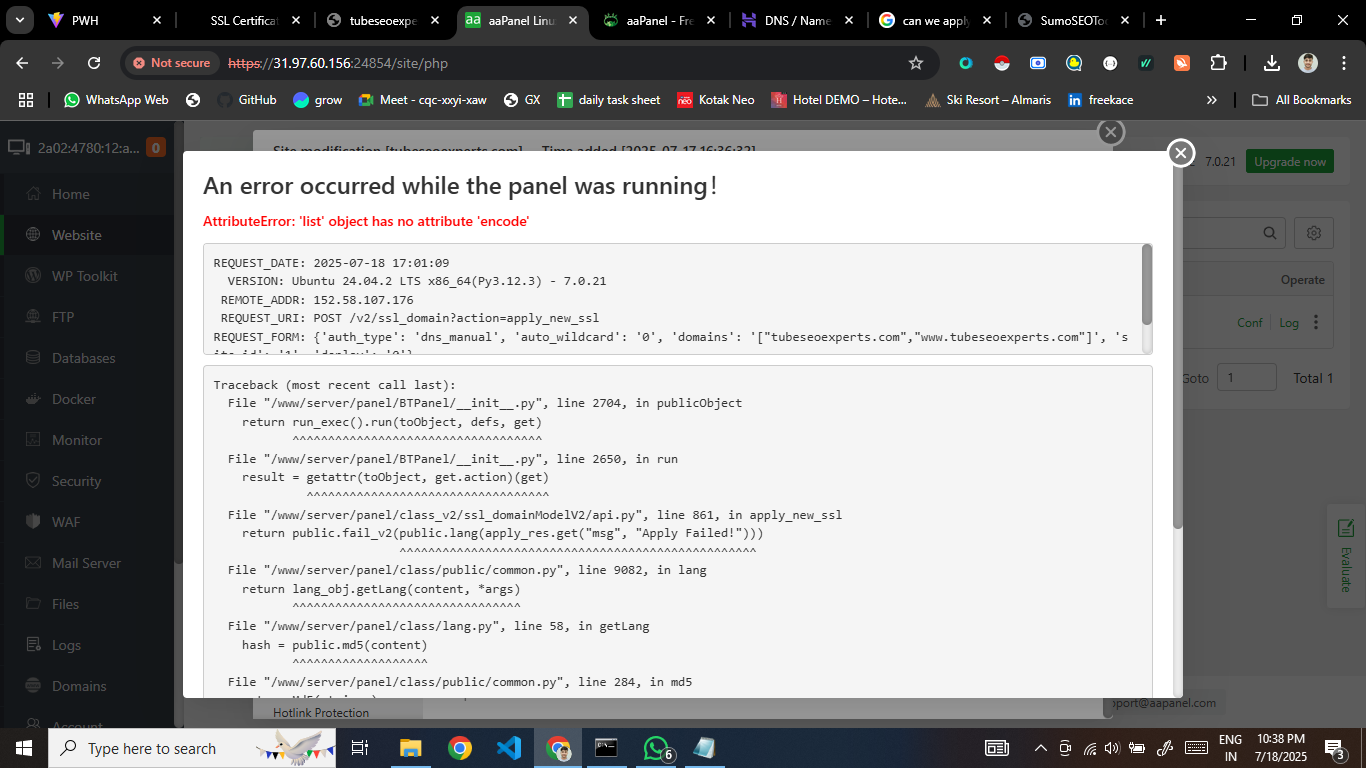Switch to the tubeseoexperts tab
The width and height of the screenshot is (1366, 768).
[x=383, y=20]
